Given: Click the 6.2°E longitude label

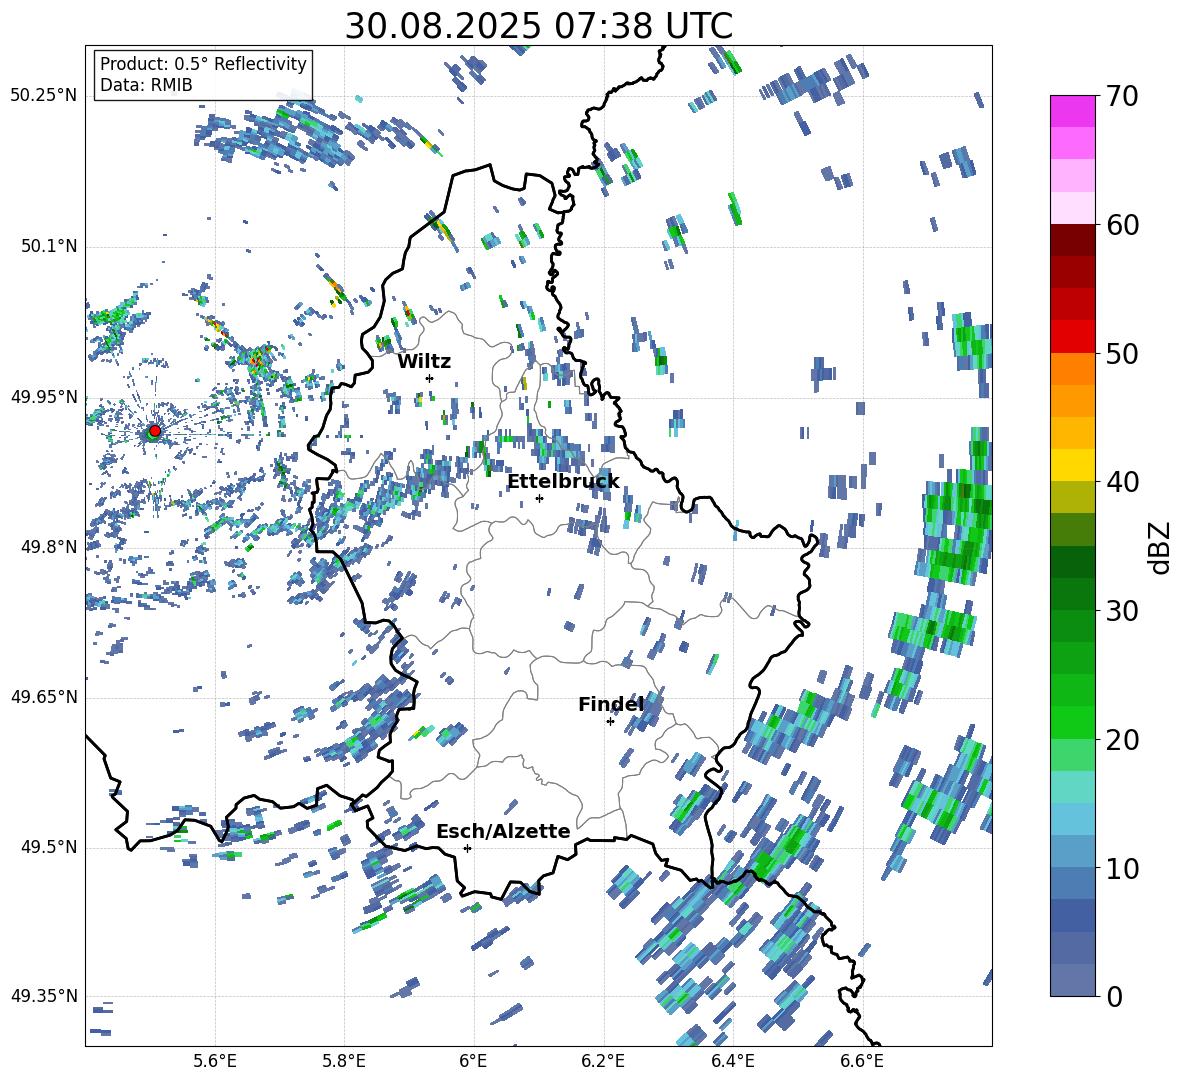Looking at the screenshot, I should pyautogui.click(x=603, y=1061).
